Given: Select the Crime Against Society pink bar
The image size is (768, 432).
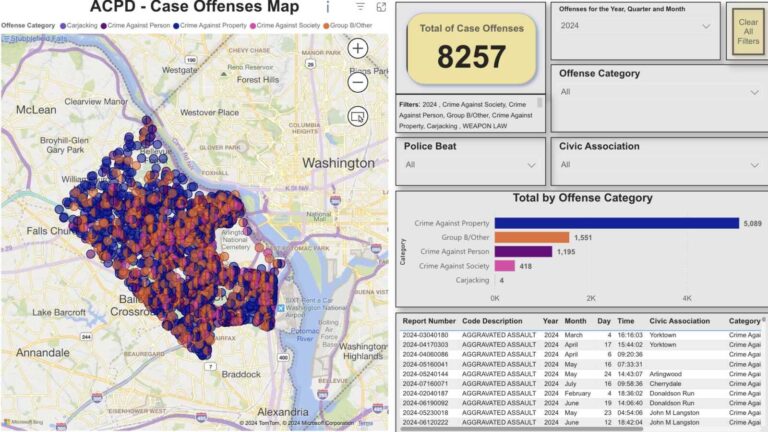Looking at the screenshot, I should click(504, 266).
